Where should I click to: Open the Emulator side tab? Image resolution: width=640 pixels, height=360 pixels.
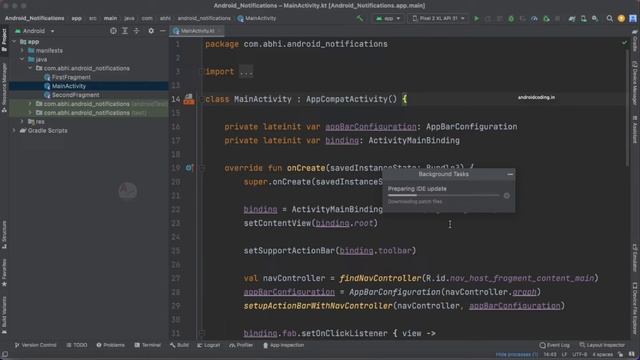[635, 258]
